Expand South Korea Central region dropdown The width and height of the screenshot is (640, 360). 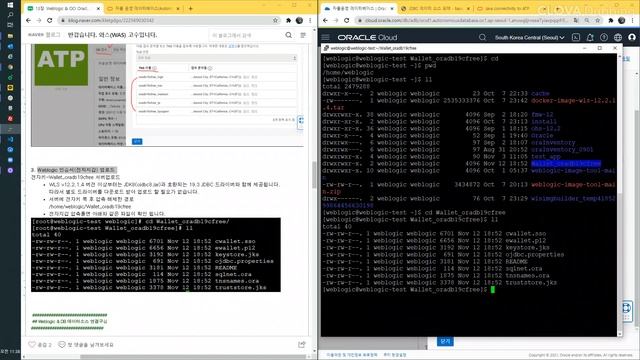[x=529, y=37]
